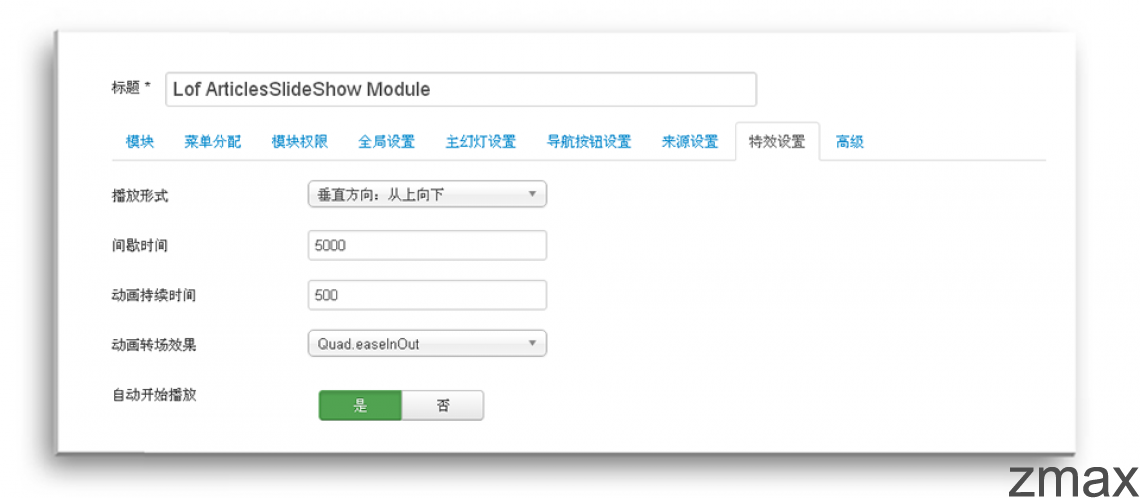Click the 动画转场效果 label
The width and height of the screenshot is (1140, 498).
click(153, 345)
